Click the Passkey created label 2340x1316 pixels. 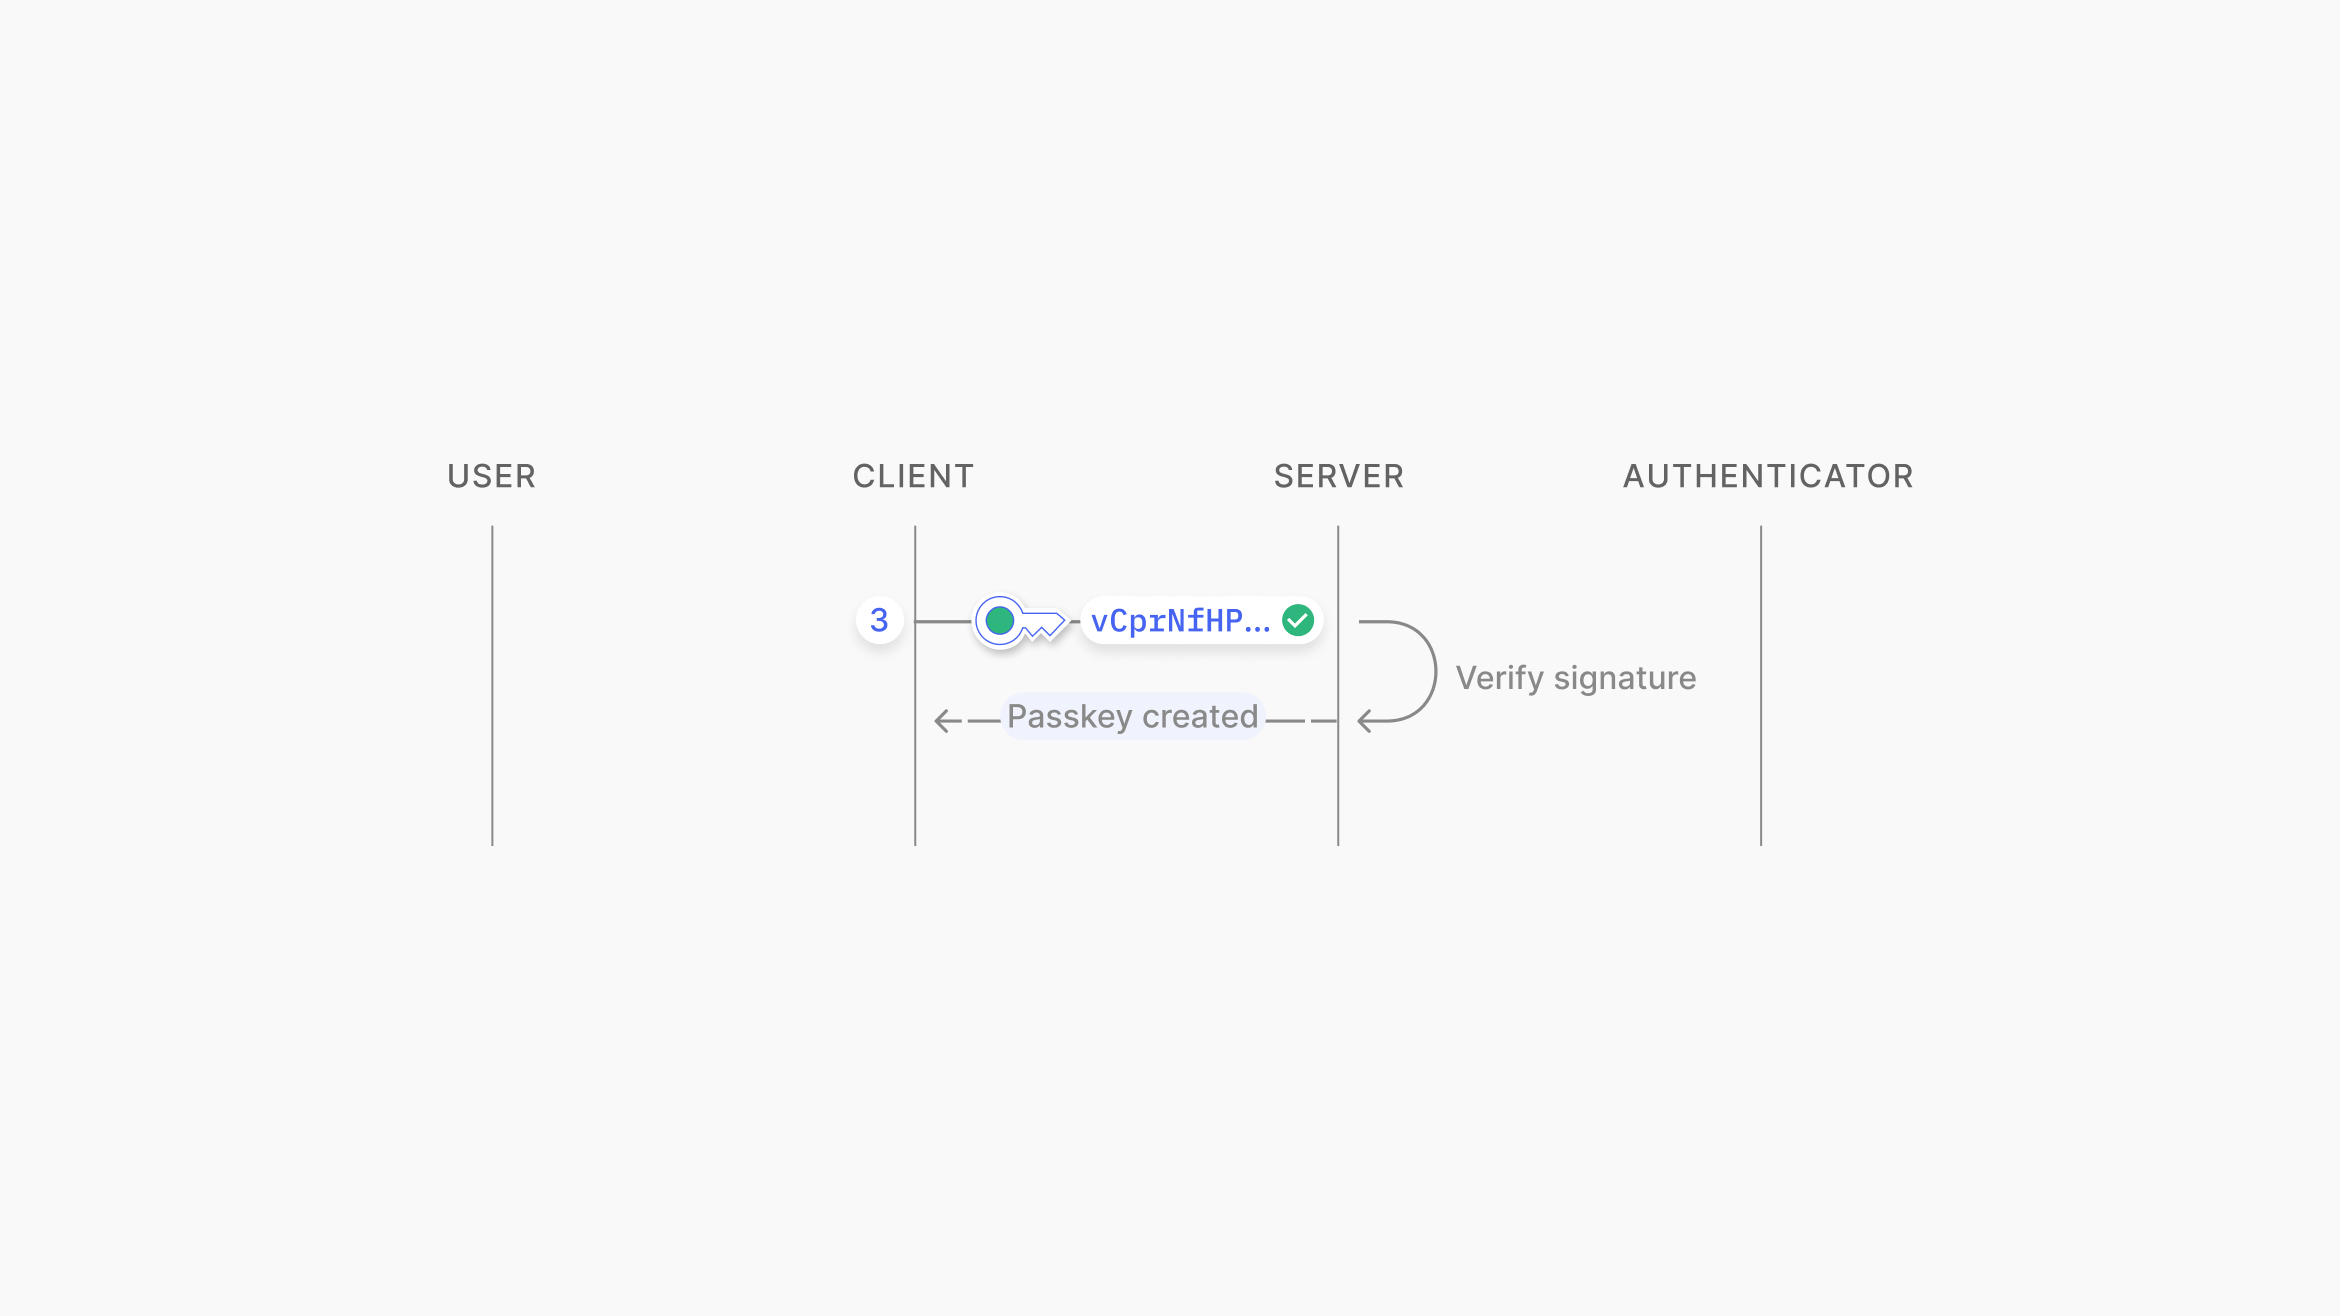click(1133, 717)
